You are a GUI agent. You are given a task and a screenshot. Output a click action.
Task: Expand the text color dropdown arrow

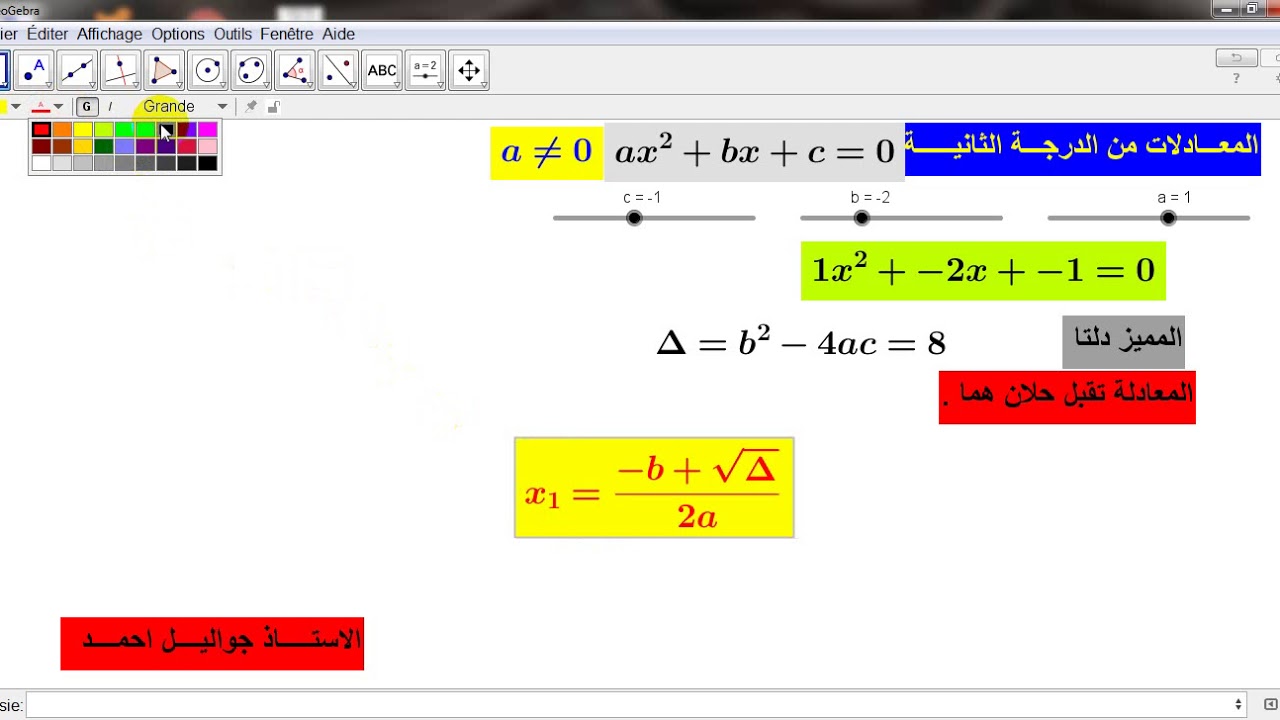coord(58,107)
